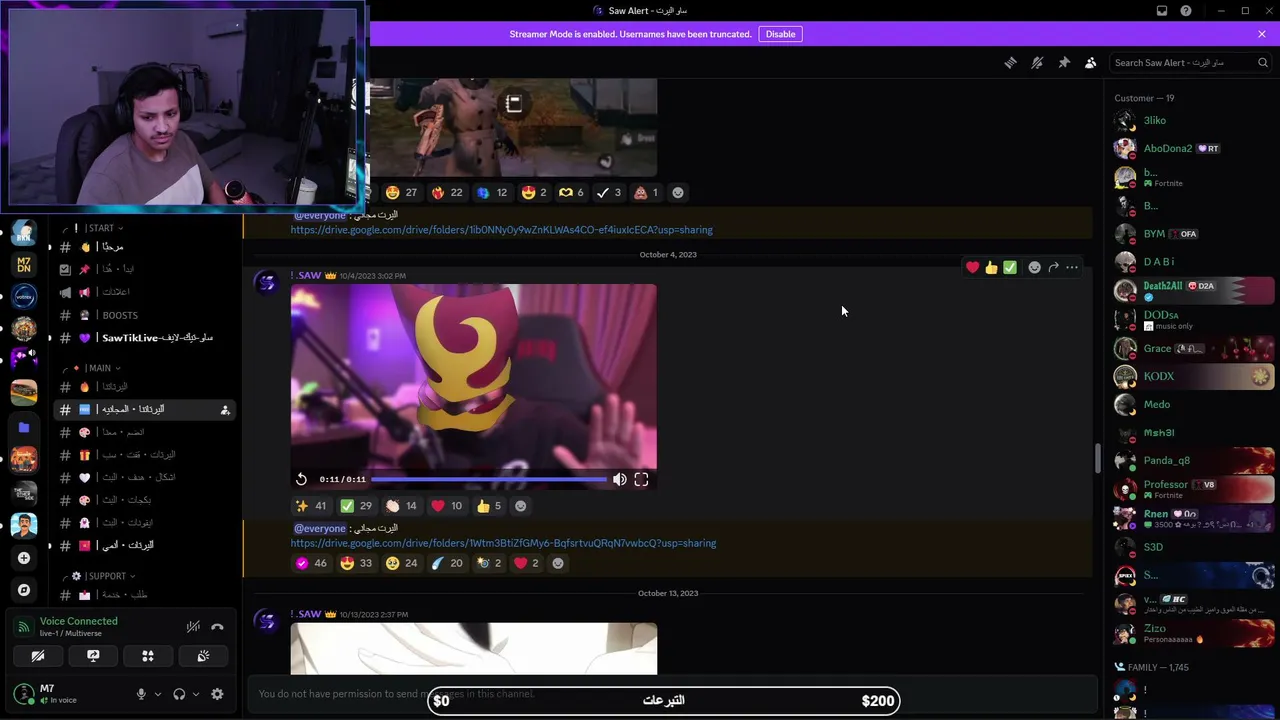The width and height of the screenshot is (1280, 720).
Task: Collapse the START channel category
Action: (x=99, y=228)
